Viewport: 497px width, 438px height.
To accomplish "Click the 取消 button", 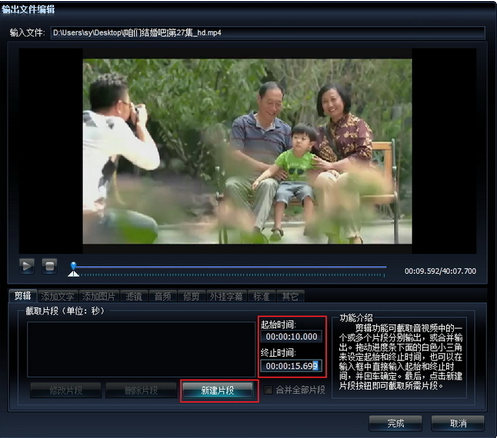I will coord(458,423).
